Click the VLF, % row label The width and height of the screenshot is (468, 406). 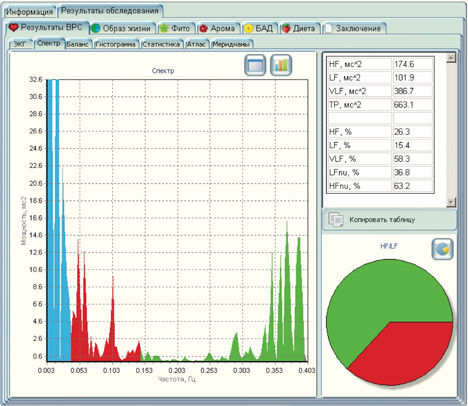[360, 159]
